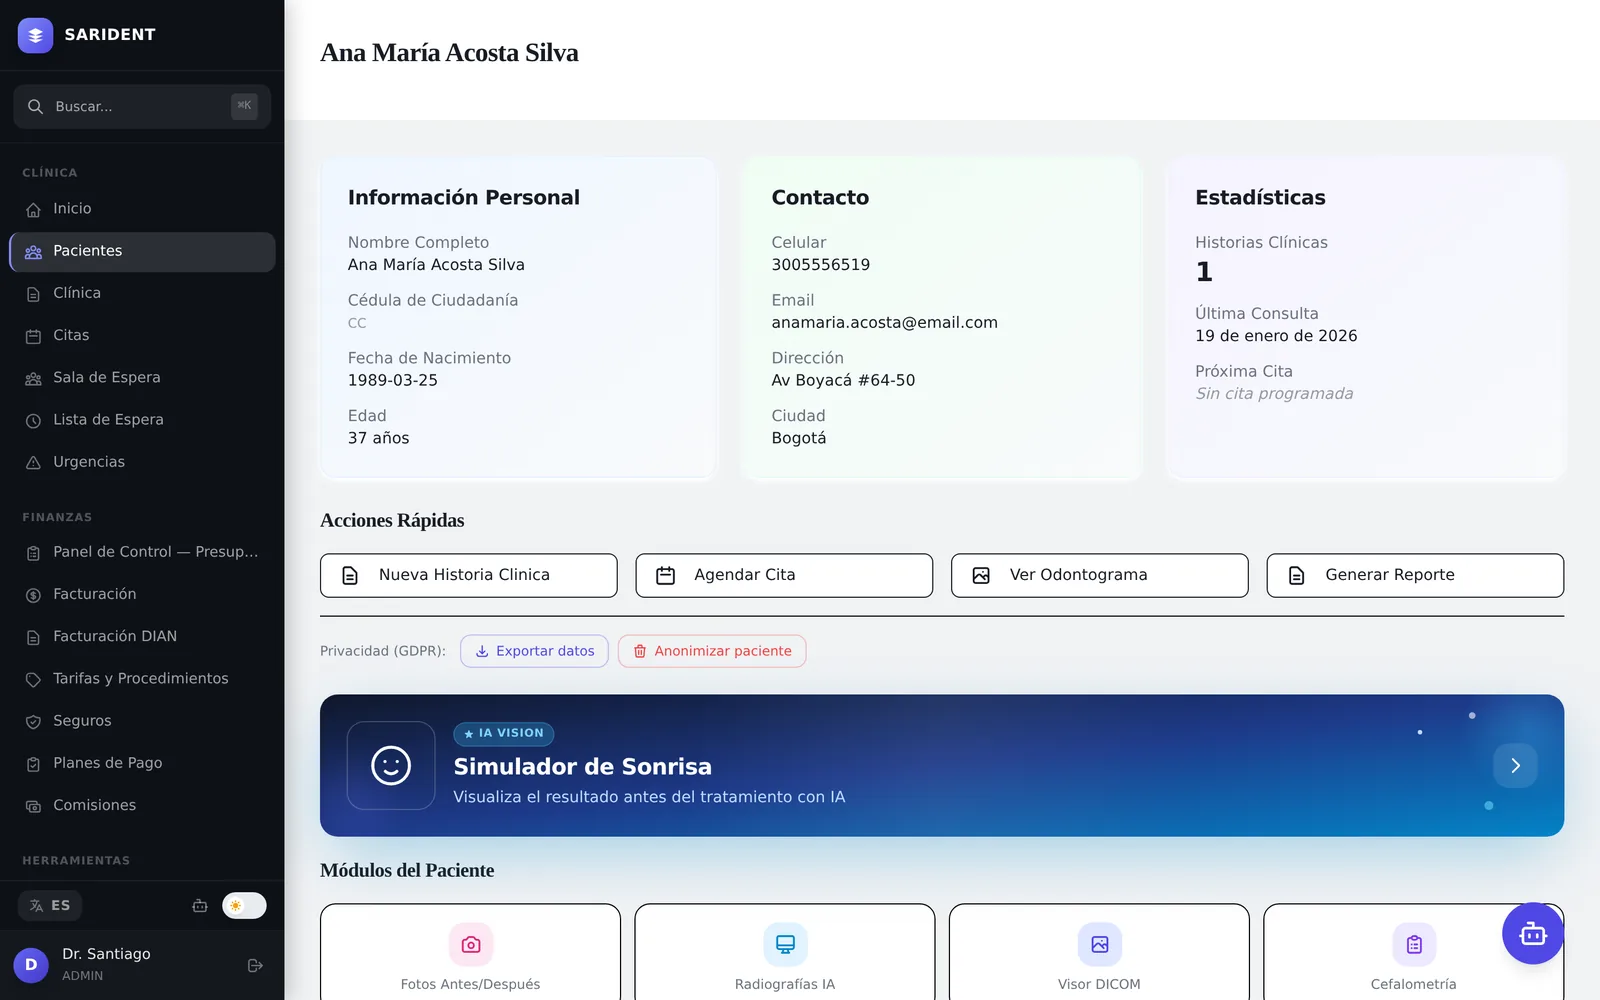Click the date 19 de enero de 2026
The width and height of the screenshot is (1600, 1000).
tap(1276, 336)
